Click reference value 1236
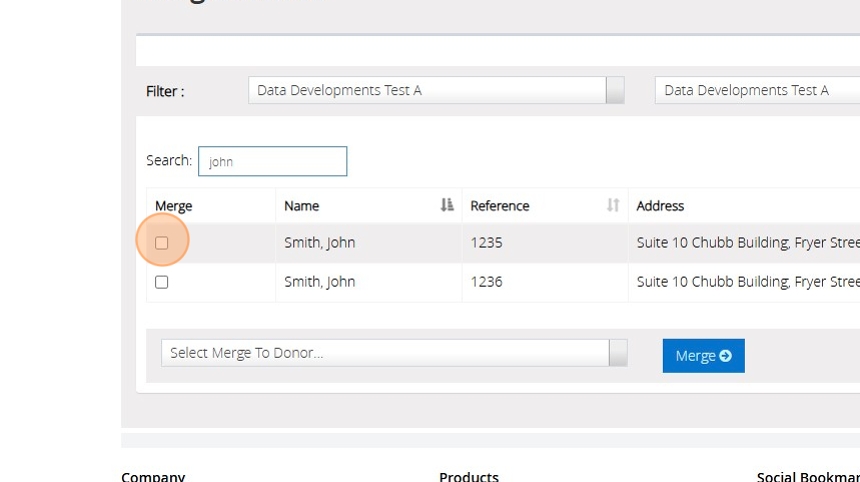The image size is (860, 482). pos(486,282)
